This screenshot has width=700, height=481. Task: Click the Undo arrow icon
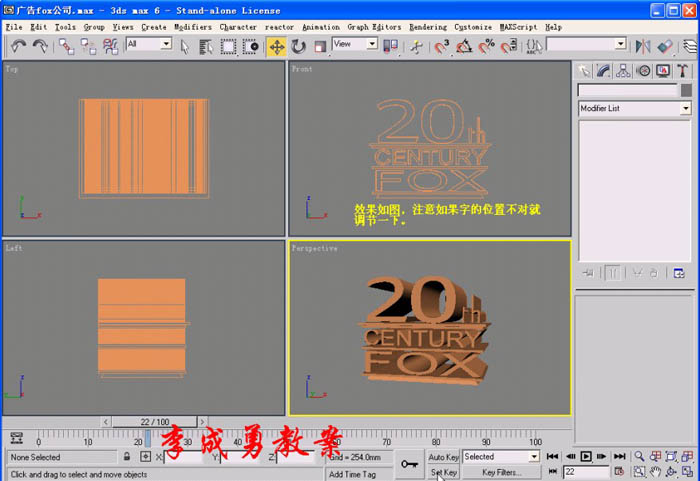point(18,46)
